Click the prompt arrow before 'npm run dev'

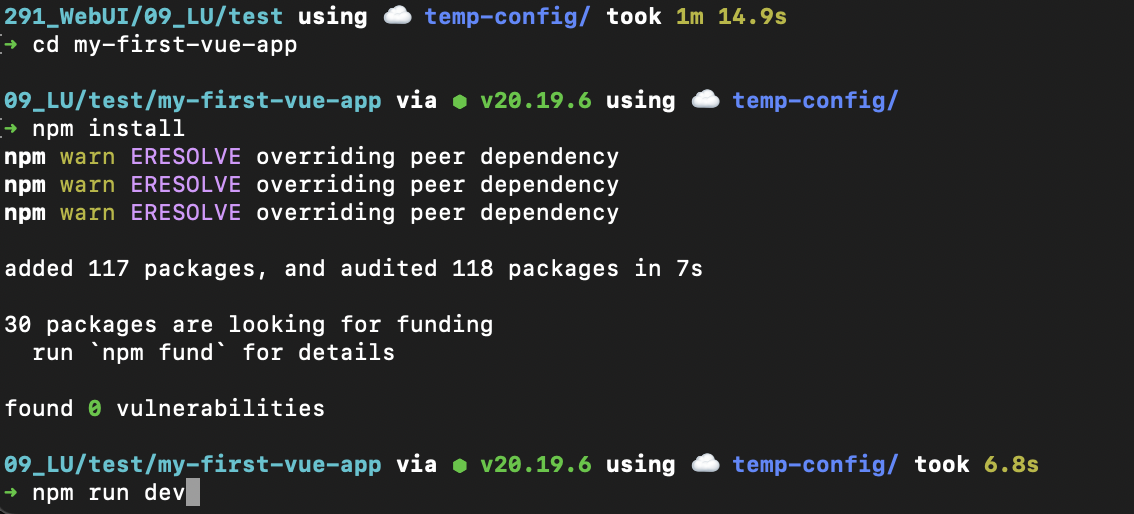(11, 493)
